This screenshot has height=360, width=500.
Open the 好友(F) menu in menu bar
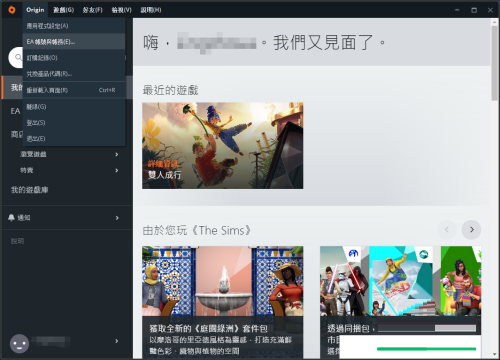(x=92, y=10)
